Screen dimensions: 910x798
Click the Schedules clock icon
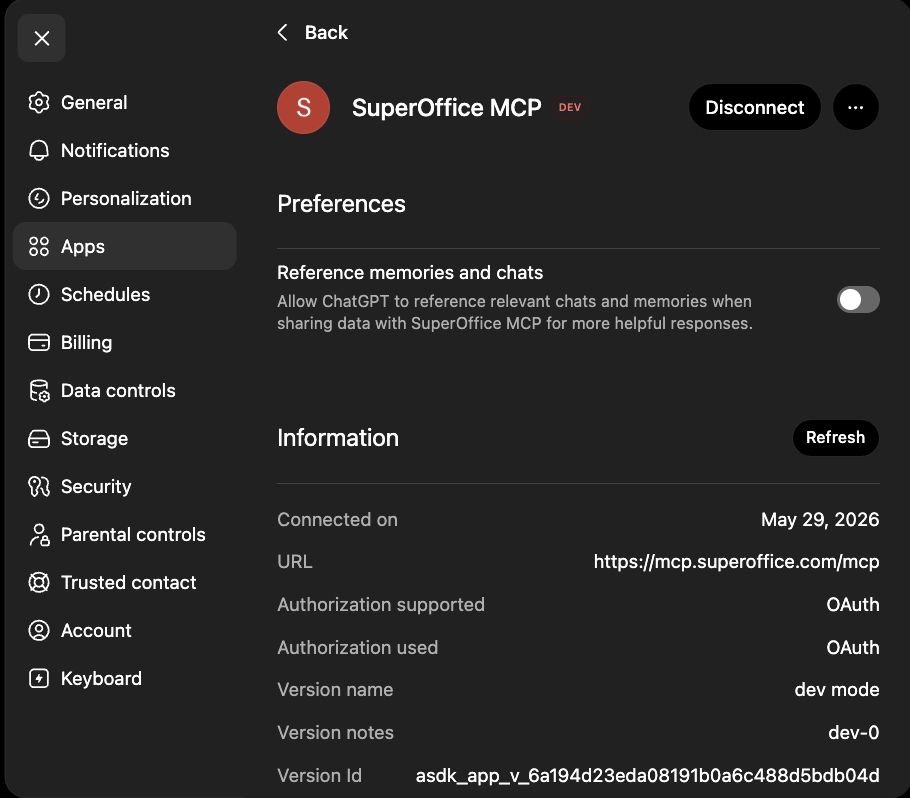coord(39,295)
